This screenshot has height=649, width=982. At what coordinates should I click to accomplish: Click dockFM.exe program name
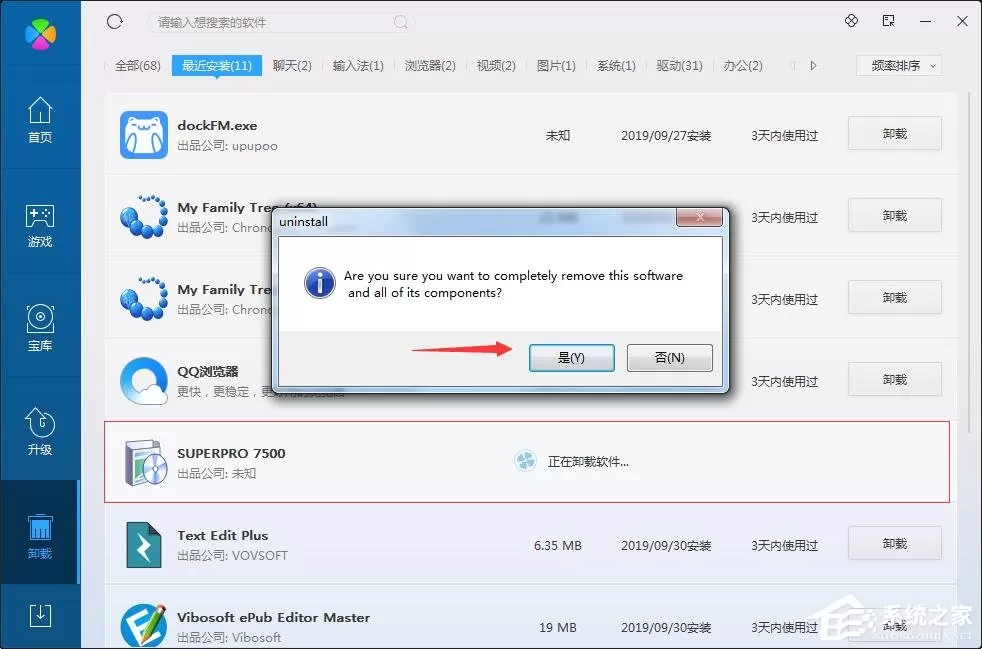[x=217, y=125]
